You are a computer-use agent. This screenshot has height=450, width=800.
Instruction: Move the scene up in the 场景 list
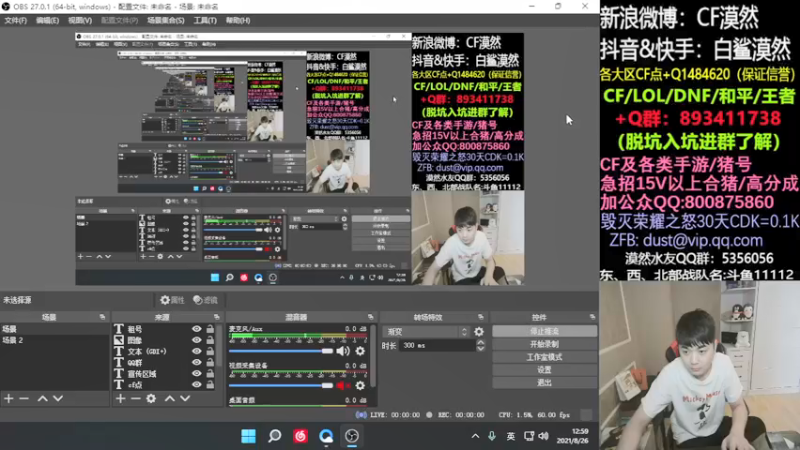42,398
